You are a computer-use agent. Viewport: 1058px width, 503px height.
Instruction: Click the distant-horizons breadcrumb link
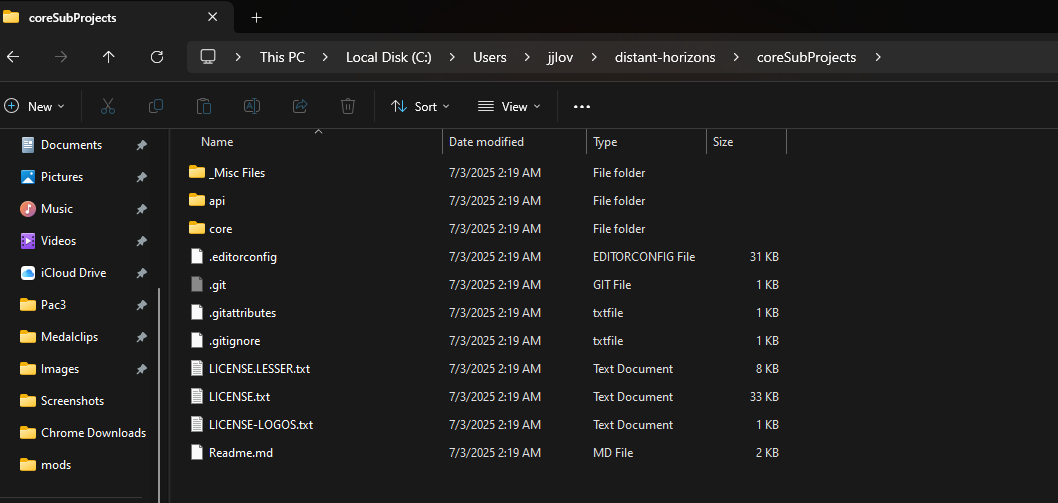[x=665, y=57]
